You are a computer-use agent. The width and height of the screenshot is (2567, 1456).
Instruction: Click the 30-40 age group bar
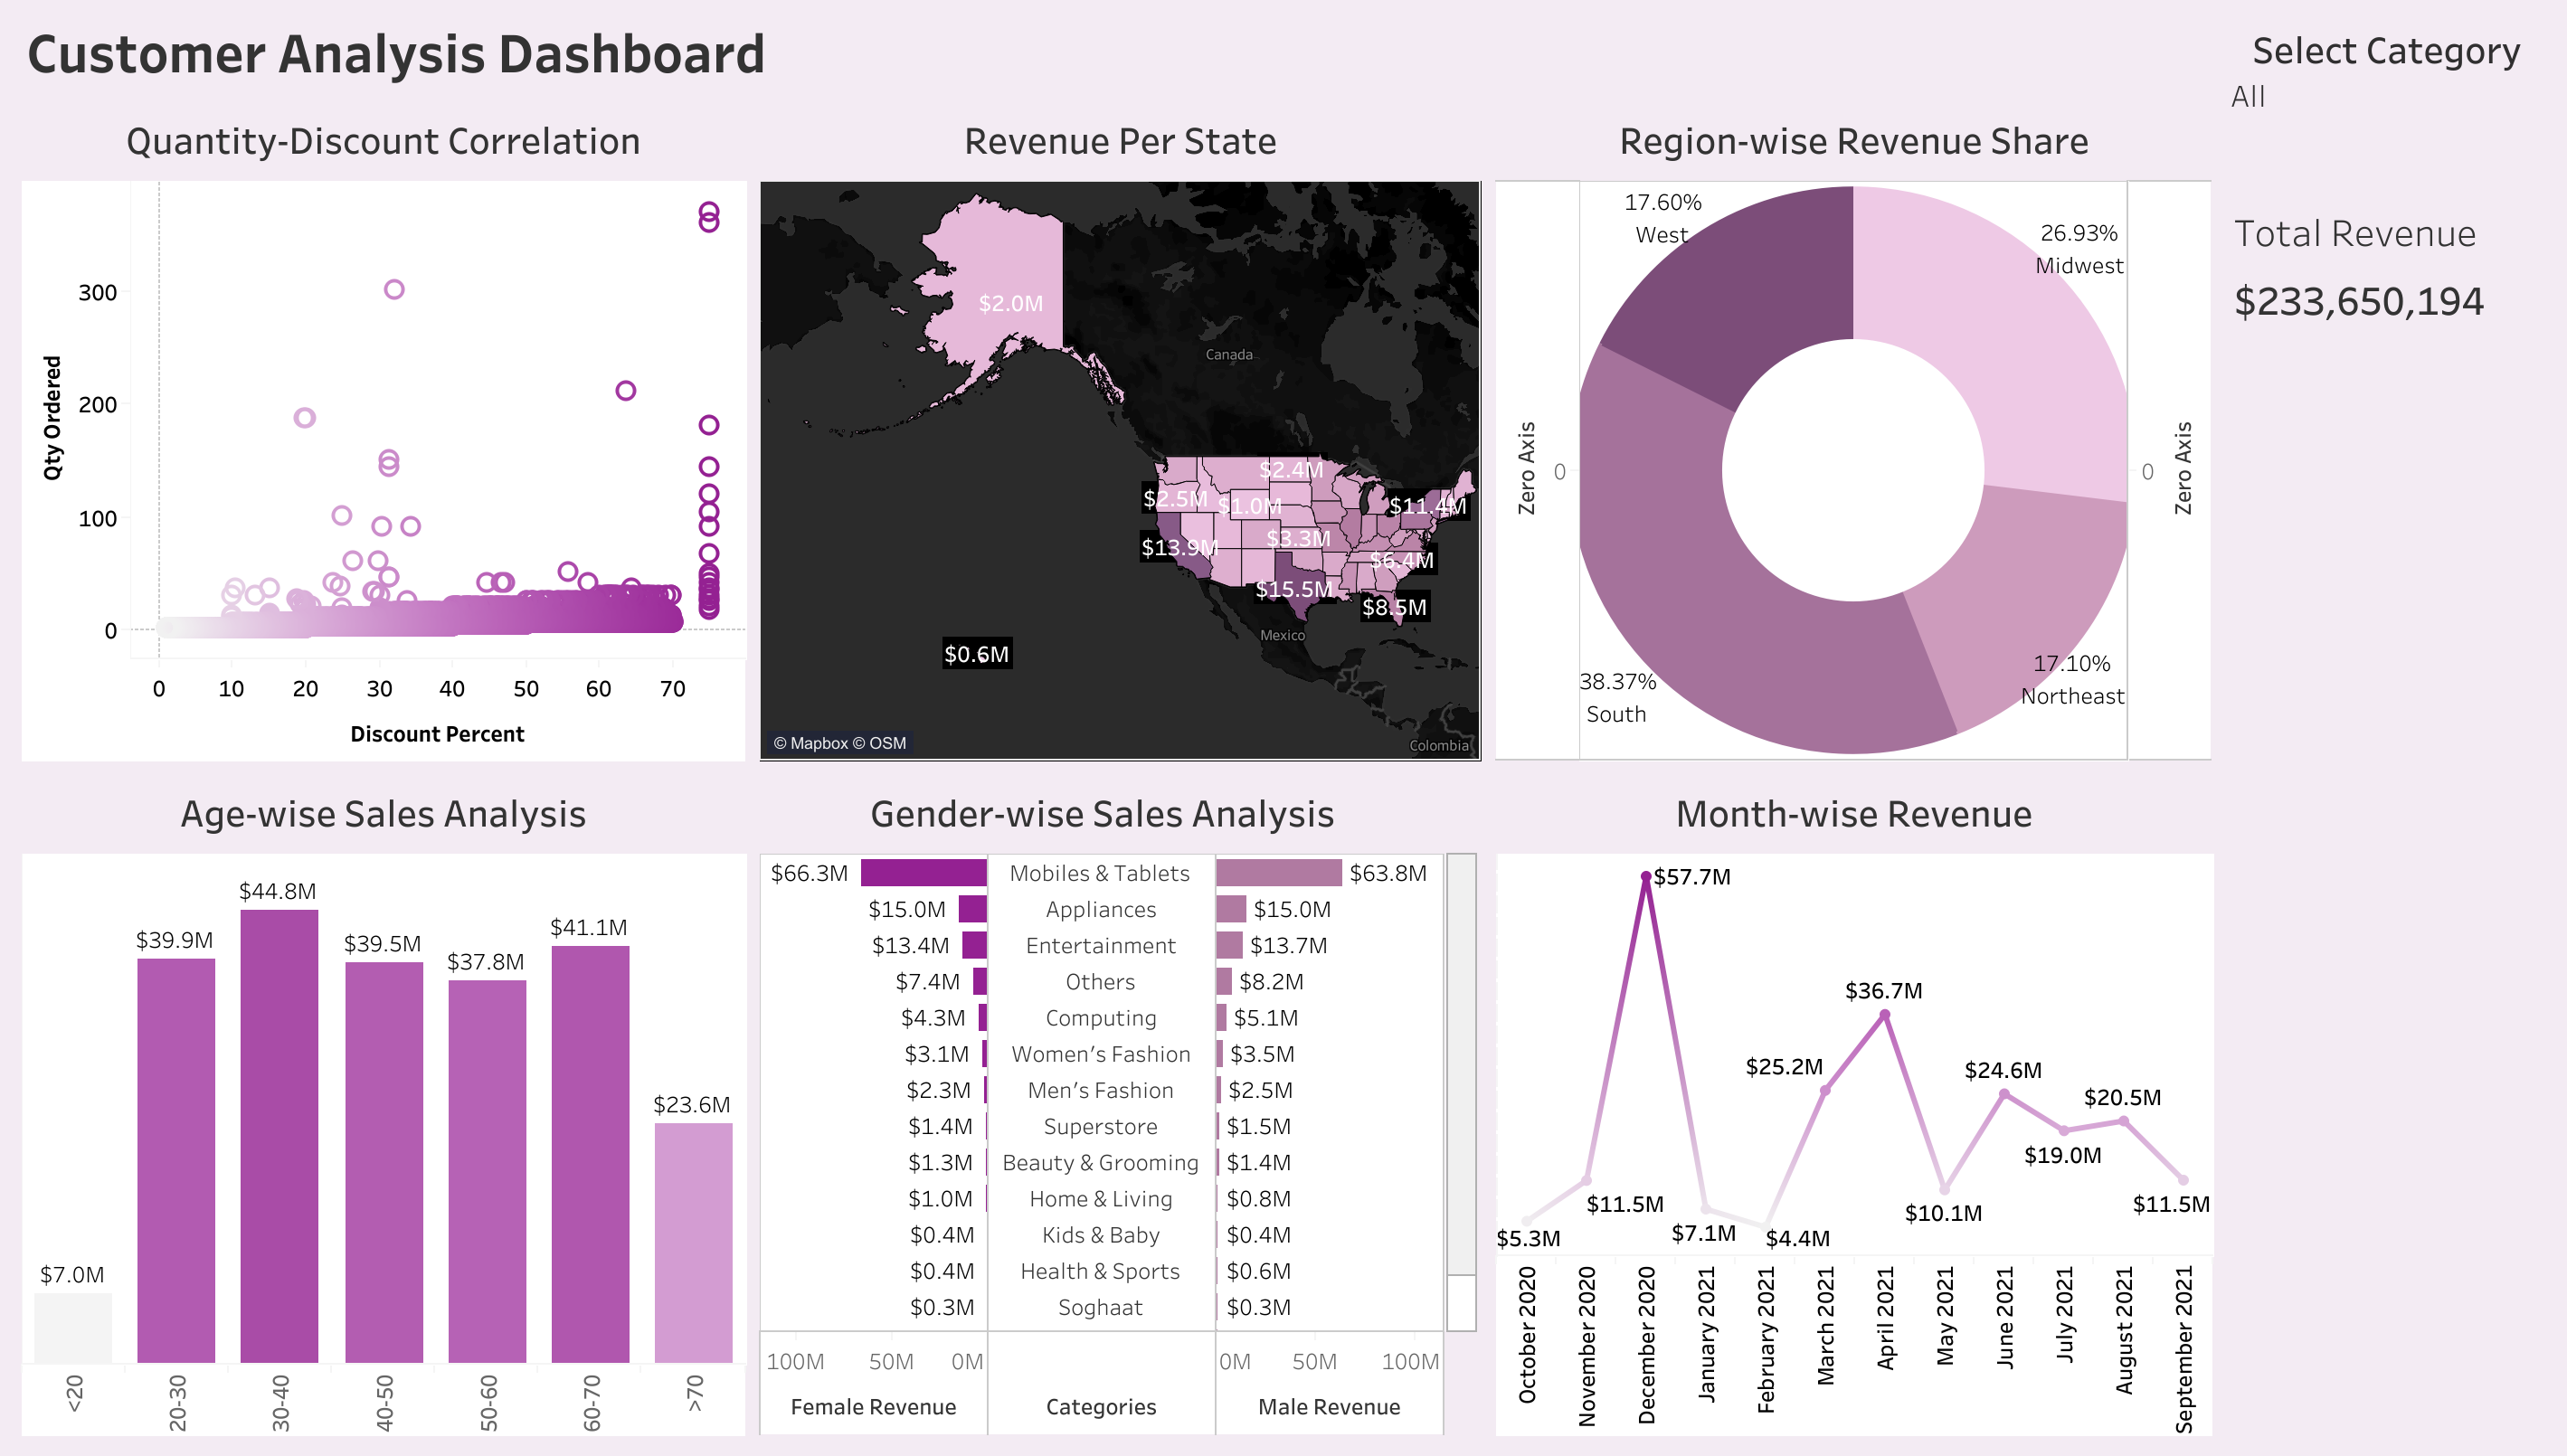(279, 1135)
